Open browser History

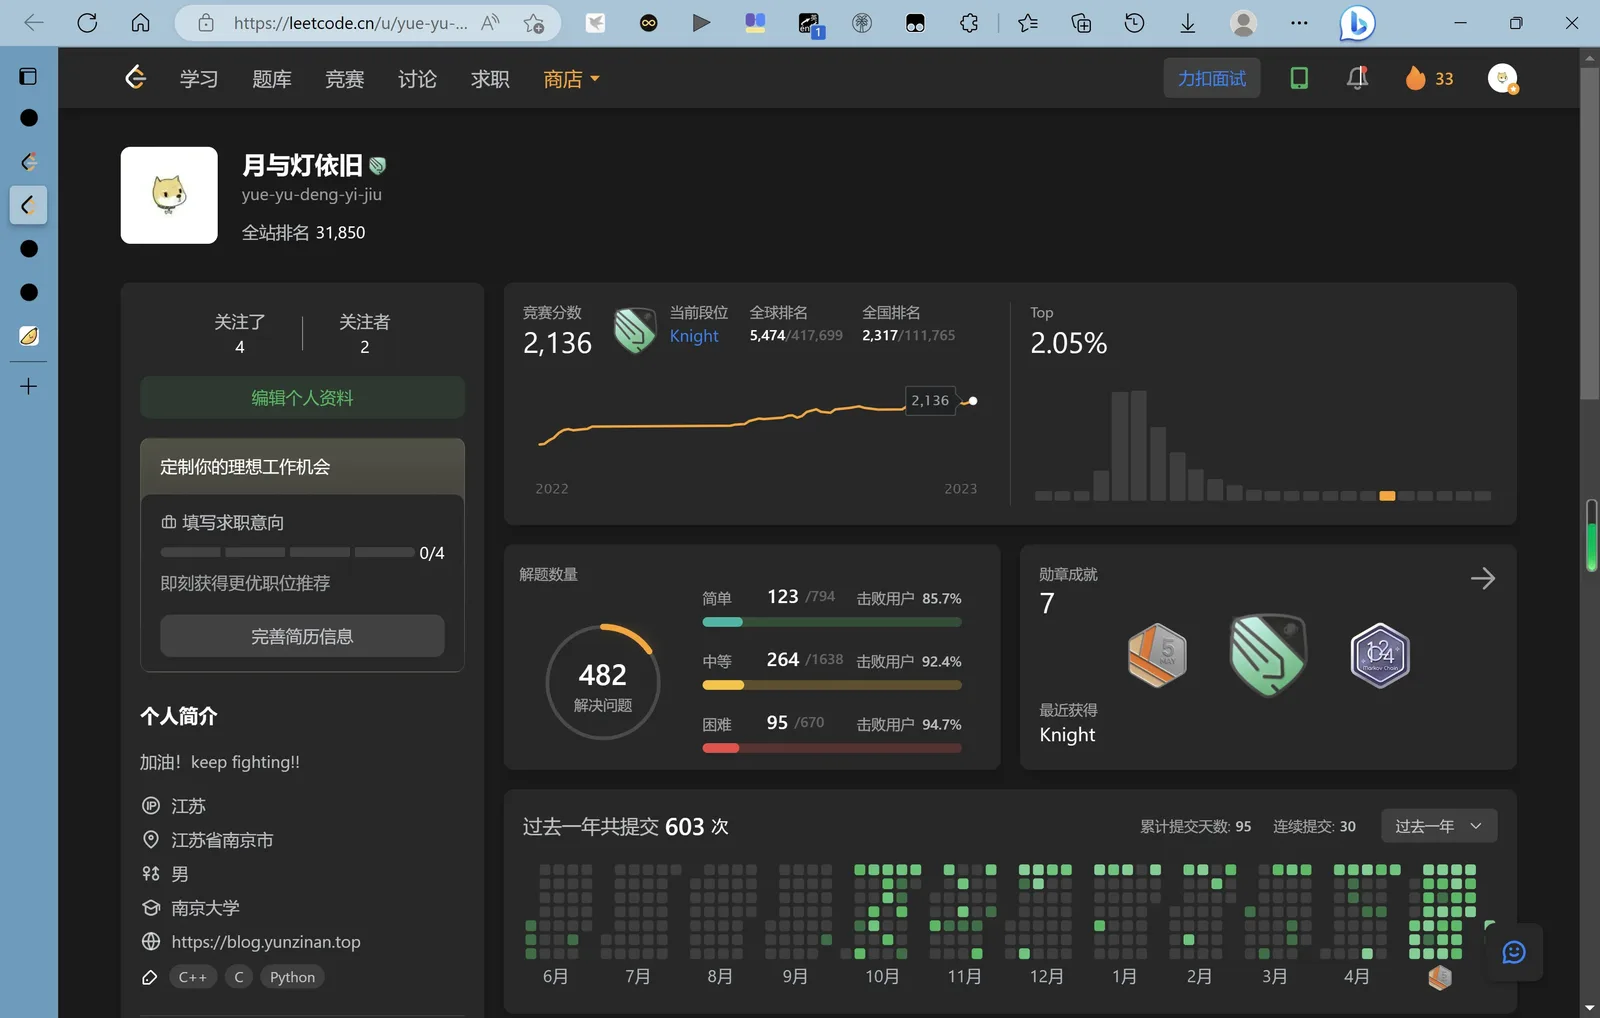[x=1134, y=23]
